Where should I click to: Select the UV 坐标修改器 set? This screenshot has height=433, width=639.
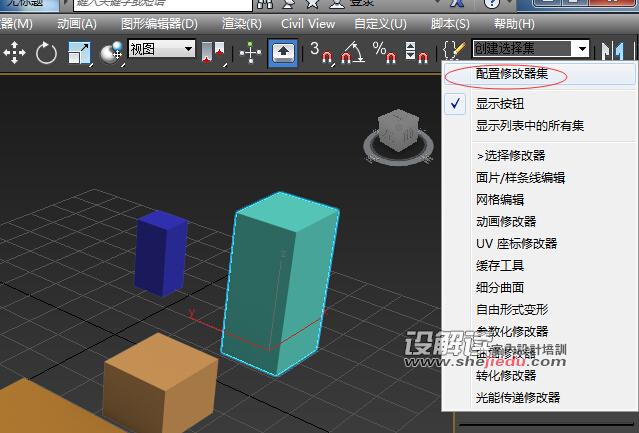[516, 243]
